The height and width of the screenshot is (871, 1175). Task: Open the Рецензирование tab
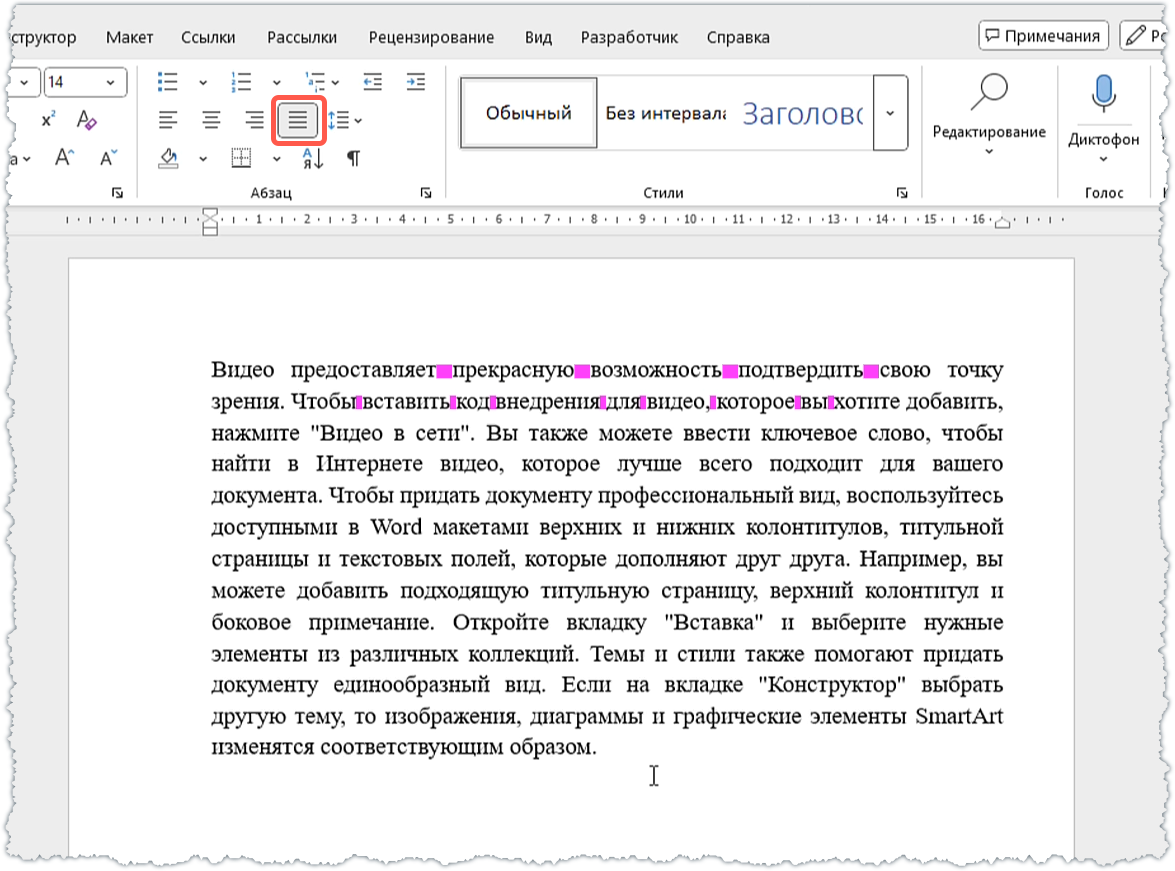431,37
